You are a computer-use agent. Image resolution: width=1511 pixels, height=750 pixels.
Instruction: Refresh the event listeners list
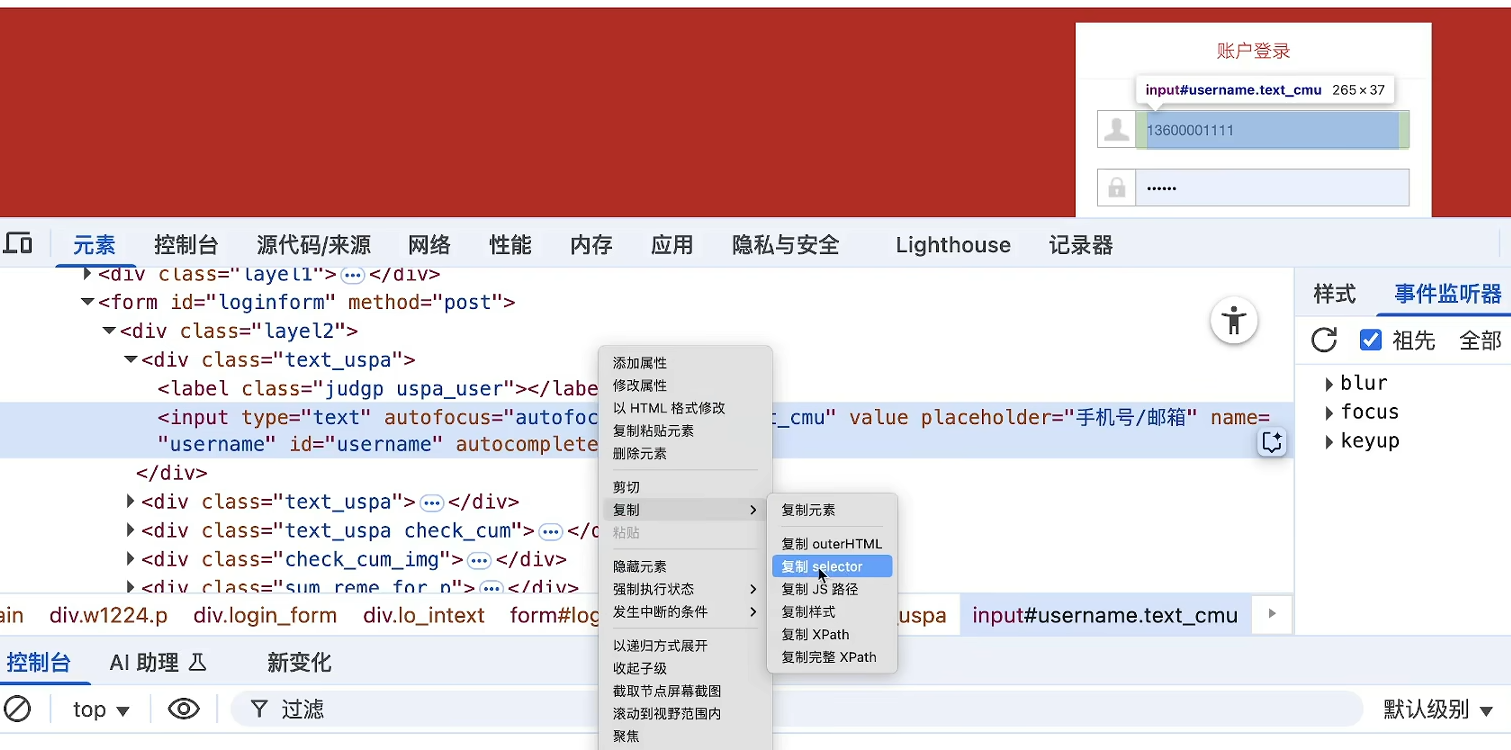pos(1324,340)
